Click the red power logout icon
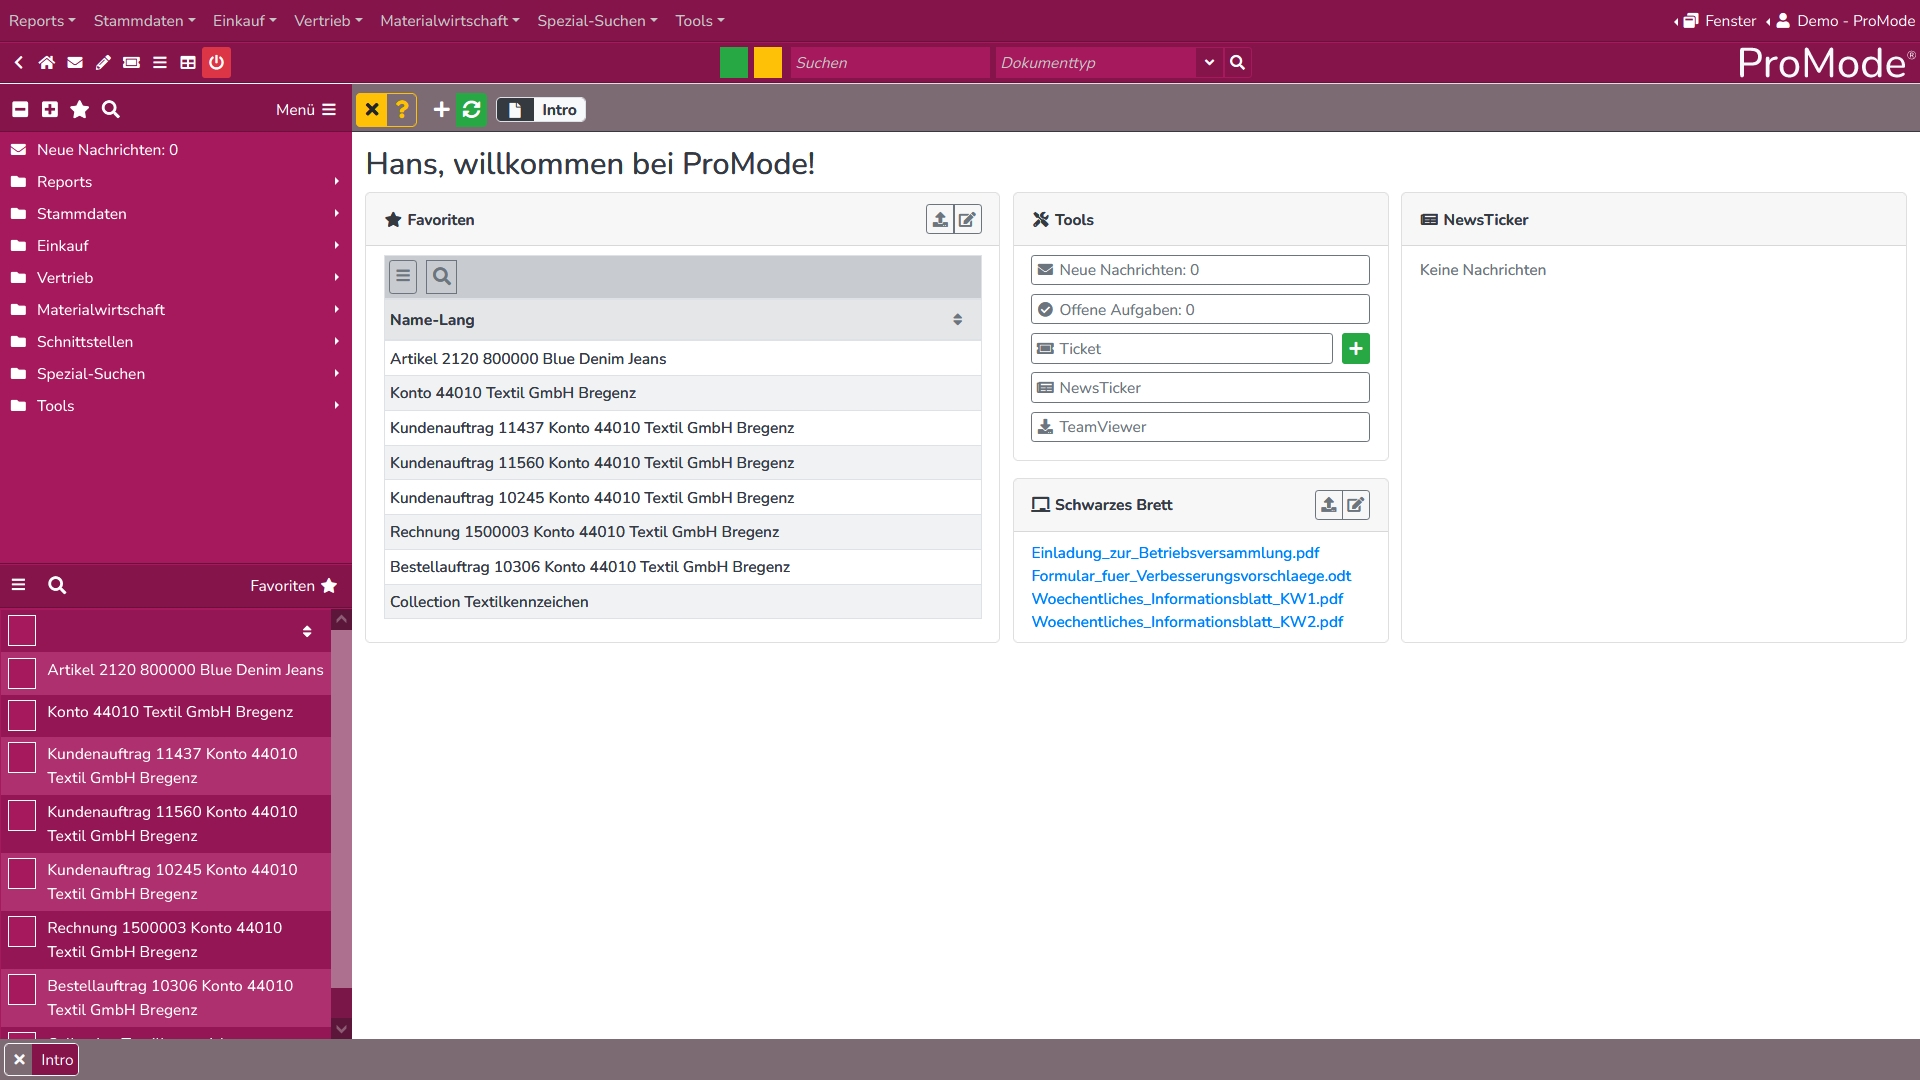Image resolution: width=1920 pixels, height=1080 pixels. 216,62
